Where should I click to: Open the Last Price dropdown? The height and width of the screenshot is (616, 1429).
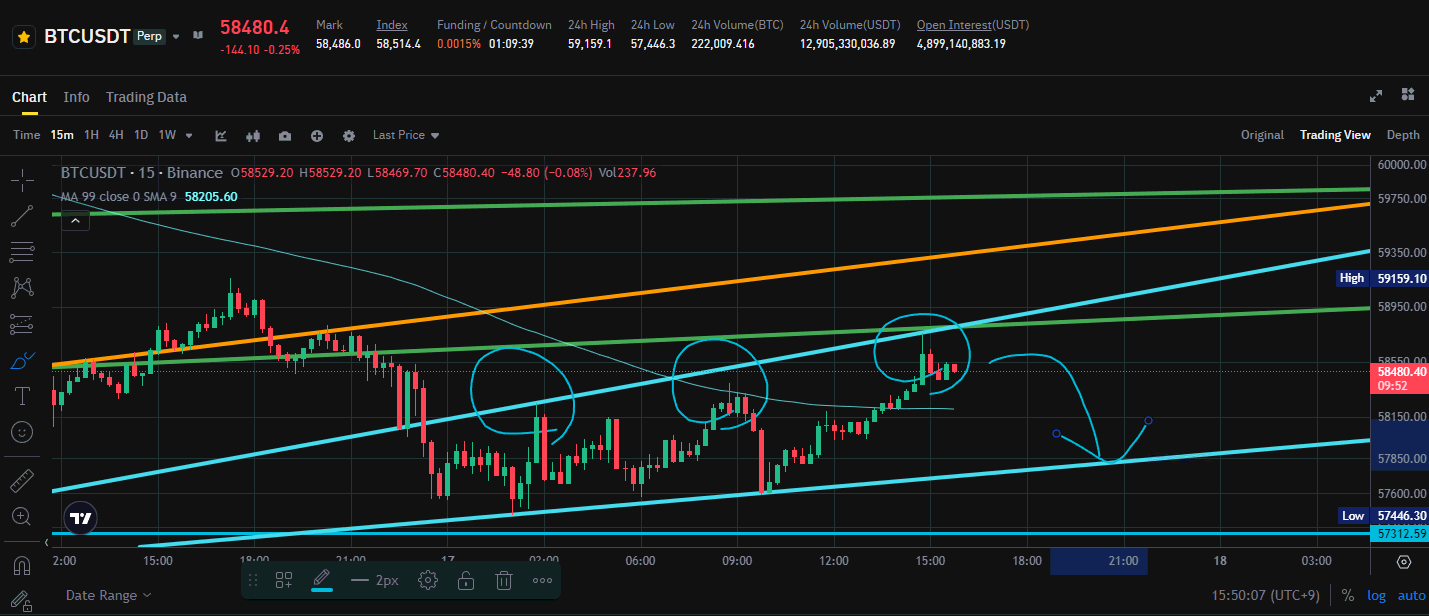click(406, 135)
